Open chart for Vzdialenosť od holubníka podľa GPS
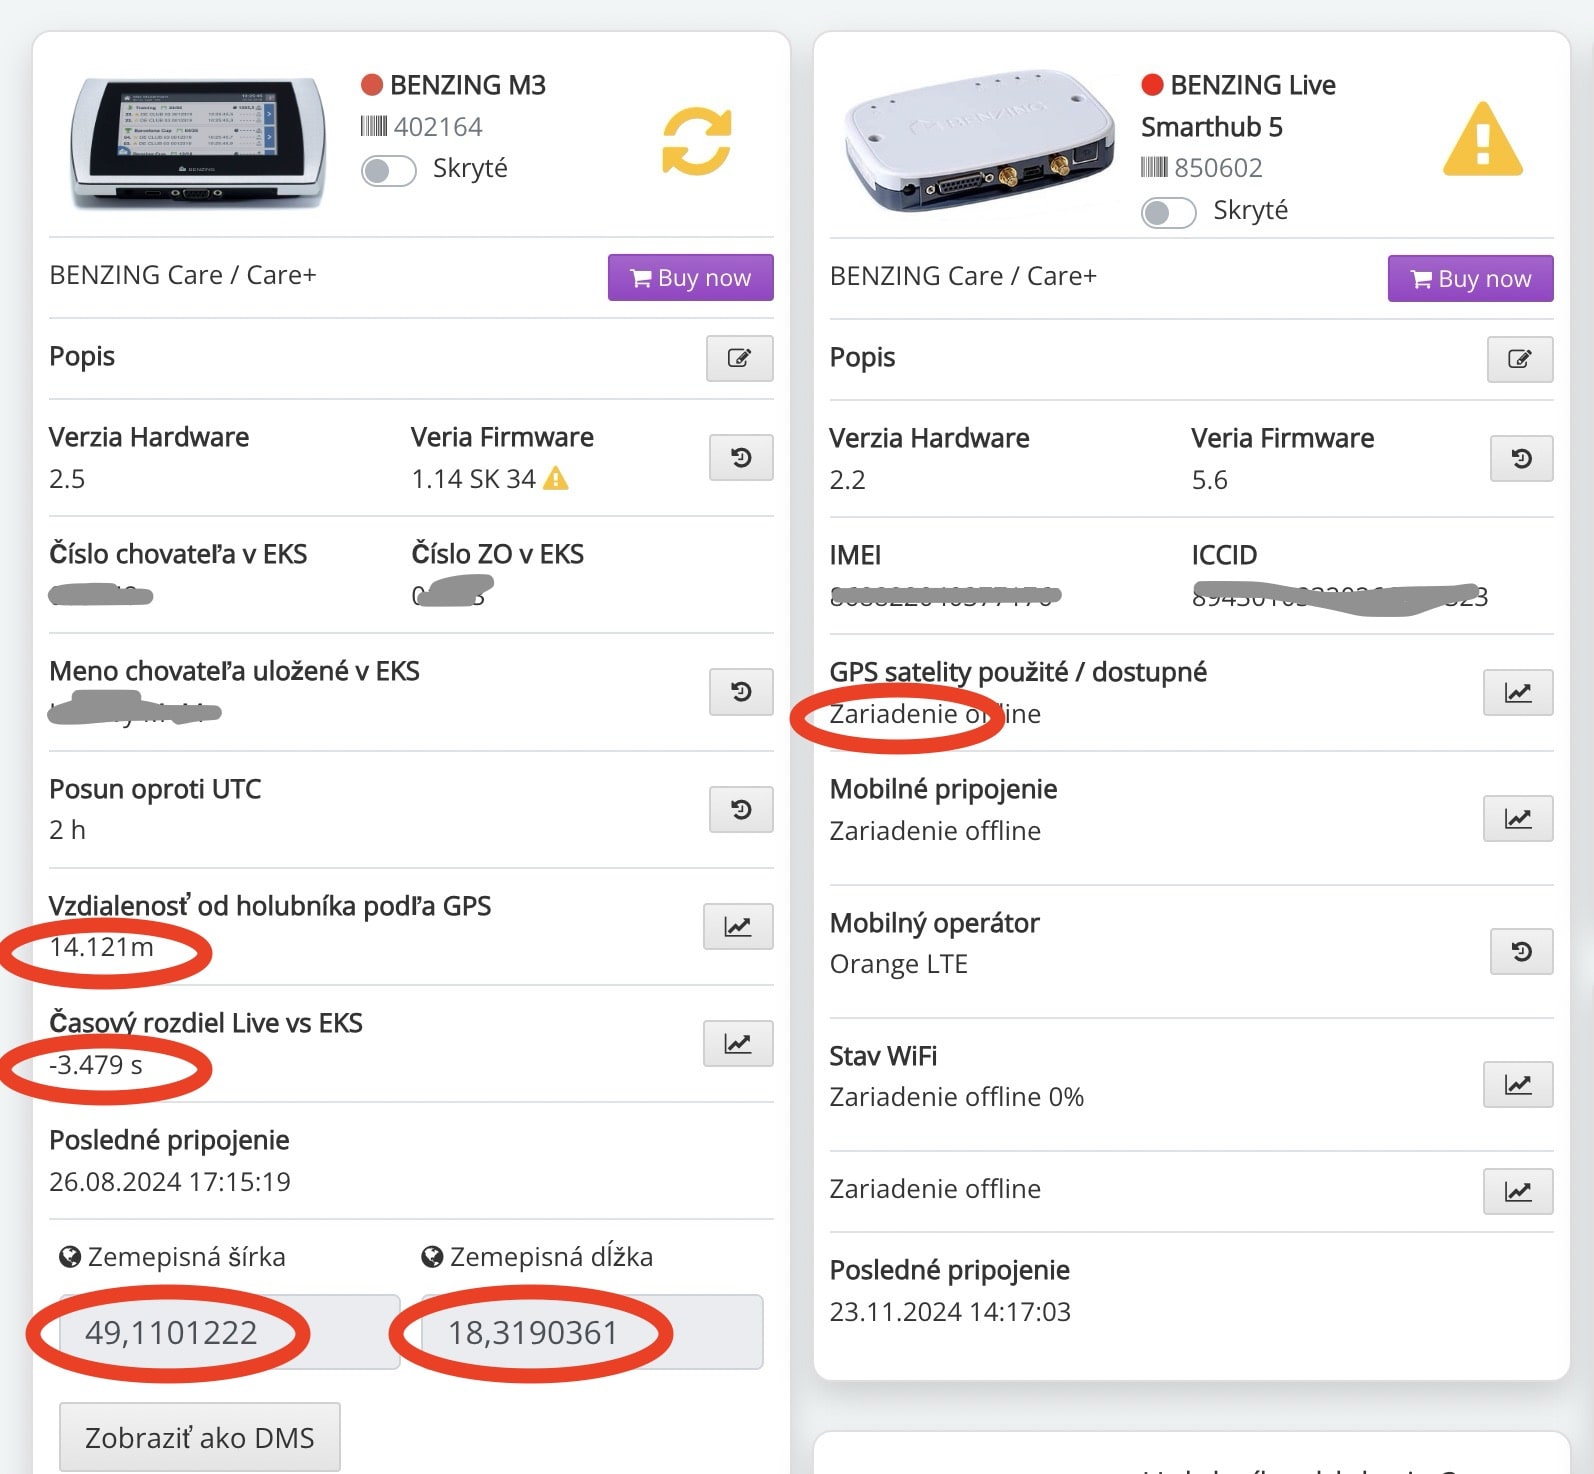The height and width of the screenshot is (1474, 1594). point(738,926)
